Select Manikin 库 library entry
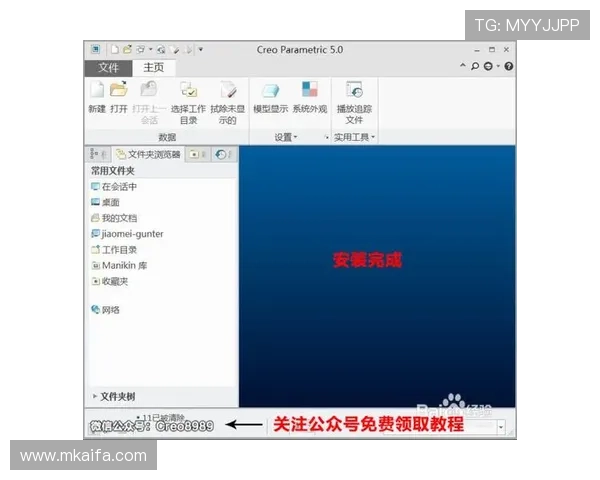This screenshot has height=480, width=600. [119, 265]
